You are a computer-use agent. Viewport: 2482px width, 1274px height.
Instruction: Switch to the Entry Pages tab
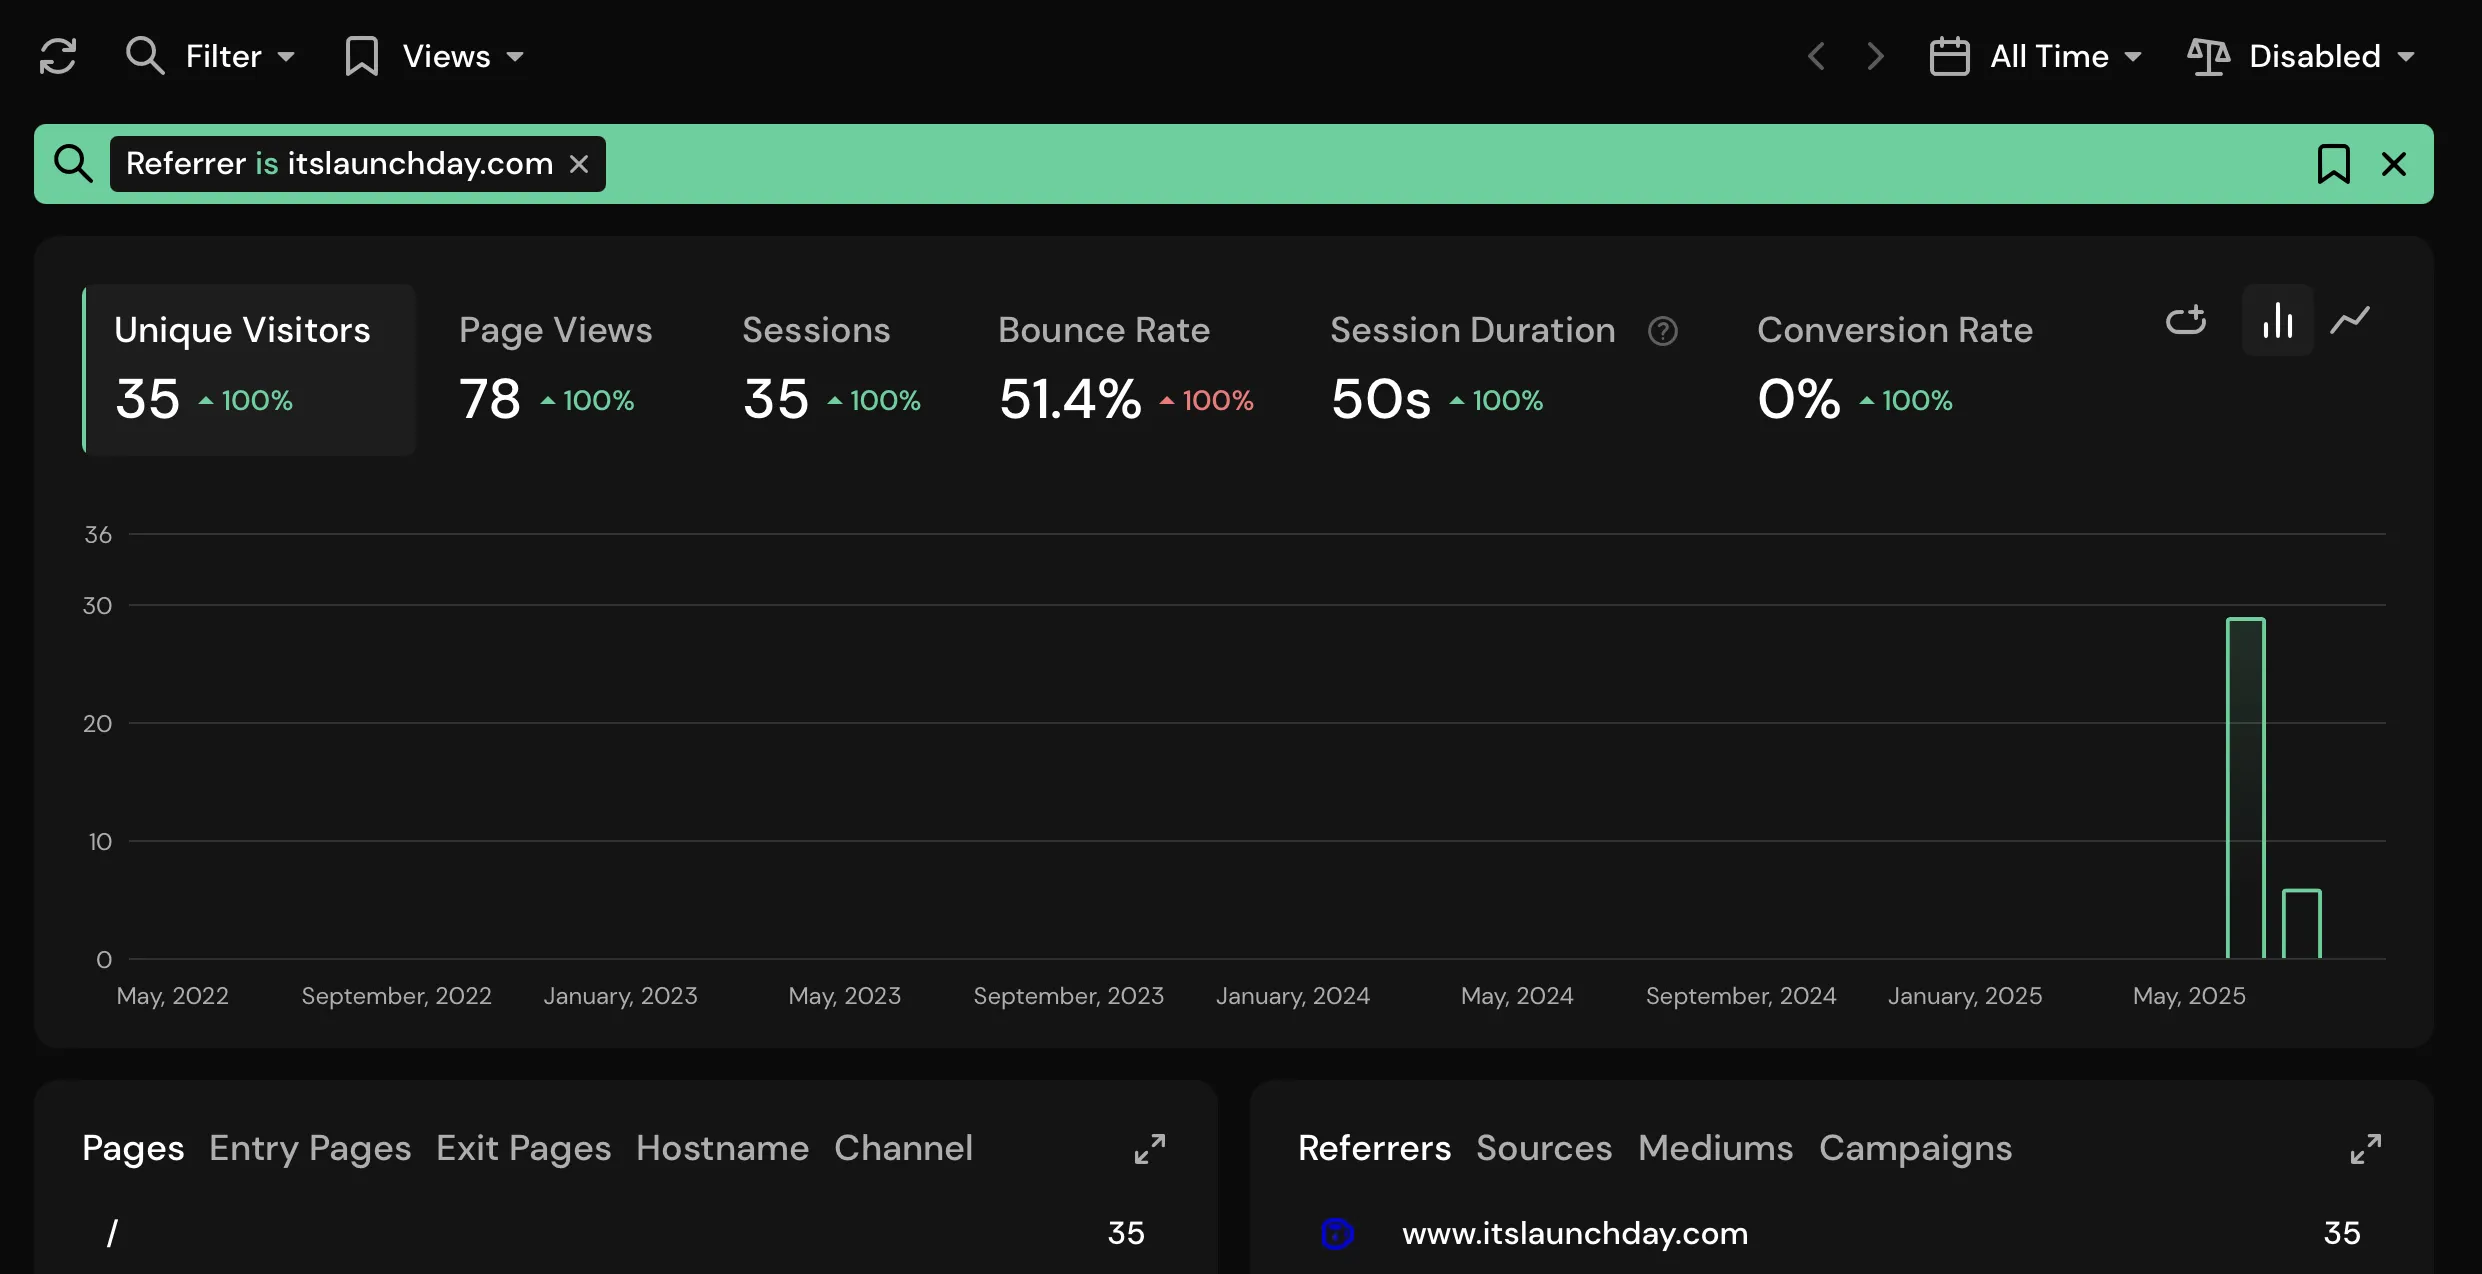click(x=310, y=1148)
